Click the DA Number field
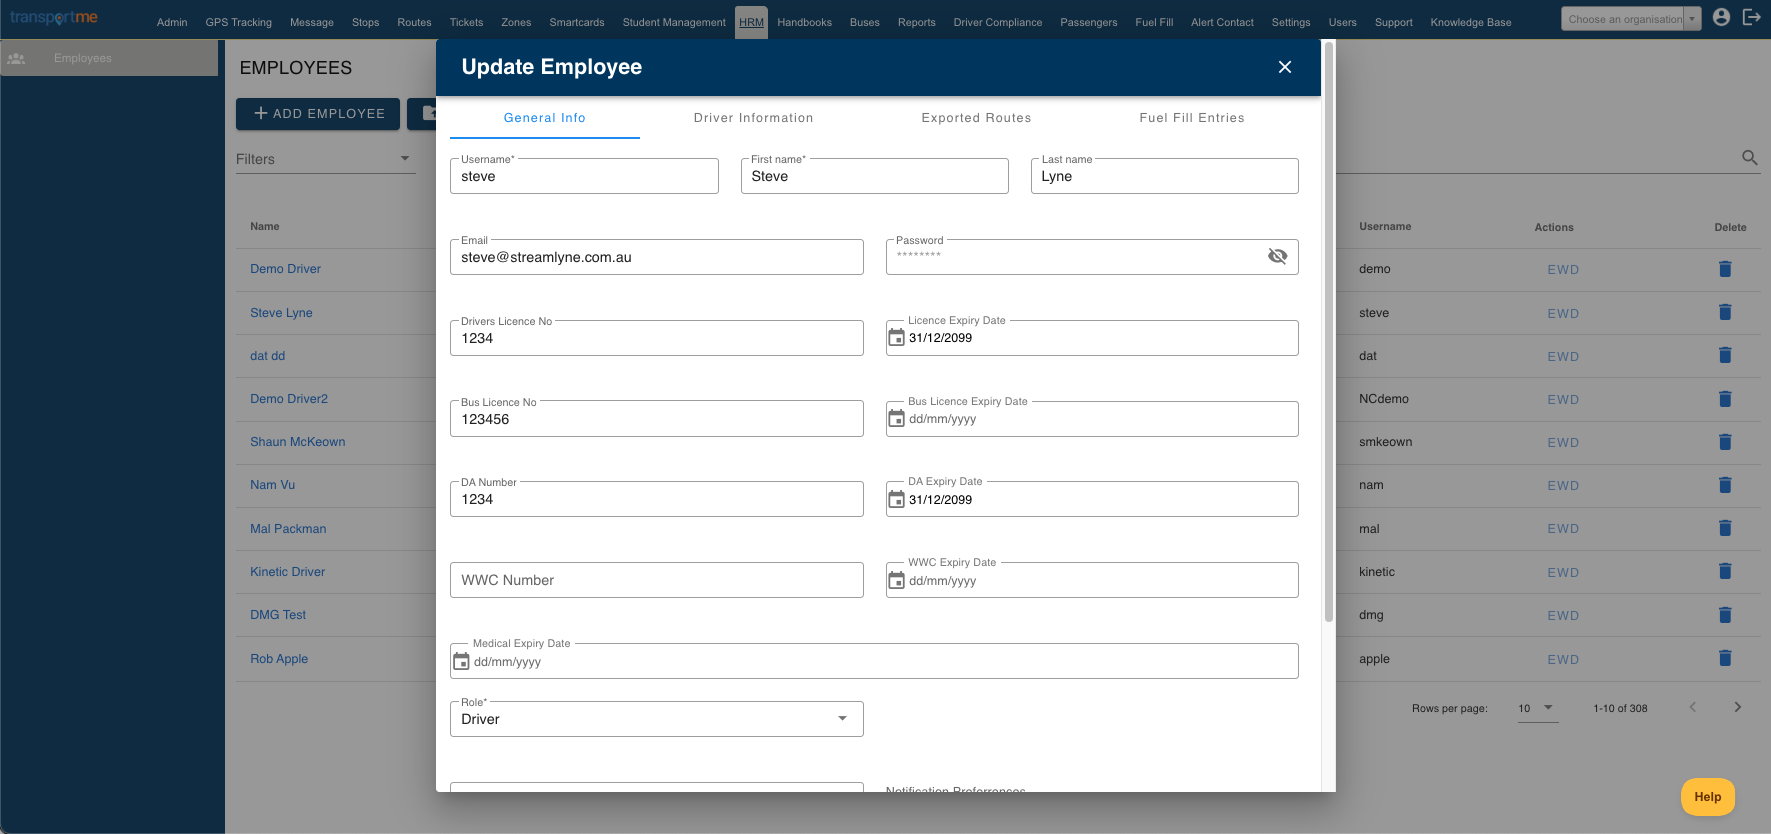The height and width of the screenshot is (834, 1771). [x=657, y=499]
